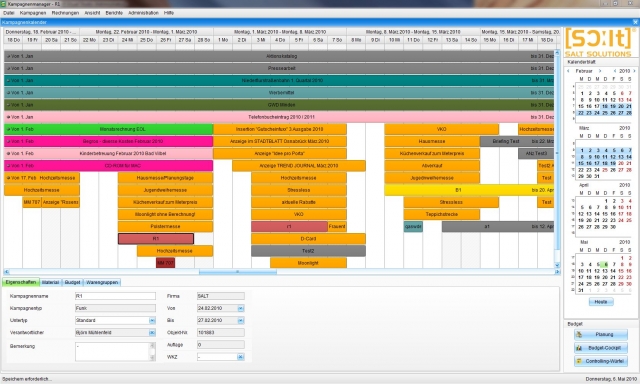Click the Heute button below calendar
Screen dimensions: 640x384
[601, 302]
